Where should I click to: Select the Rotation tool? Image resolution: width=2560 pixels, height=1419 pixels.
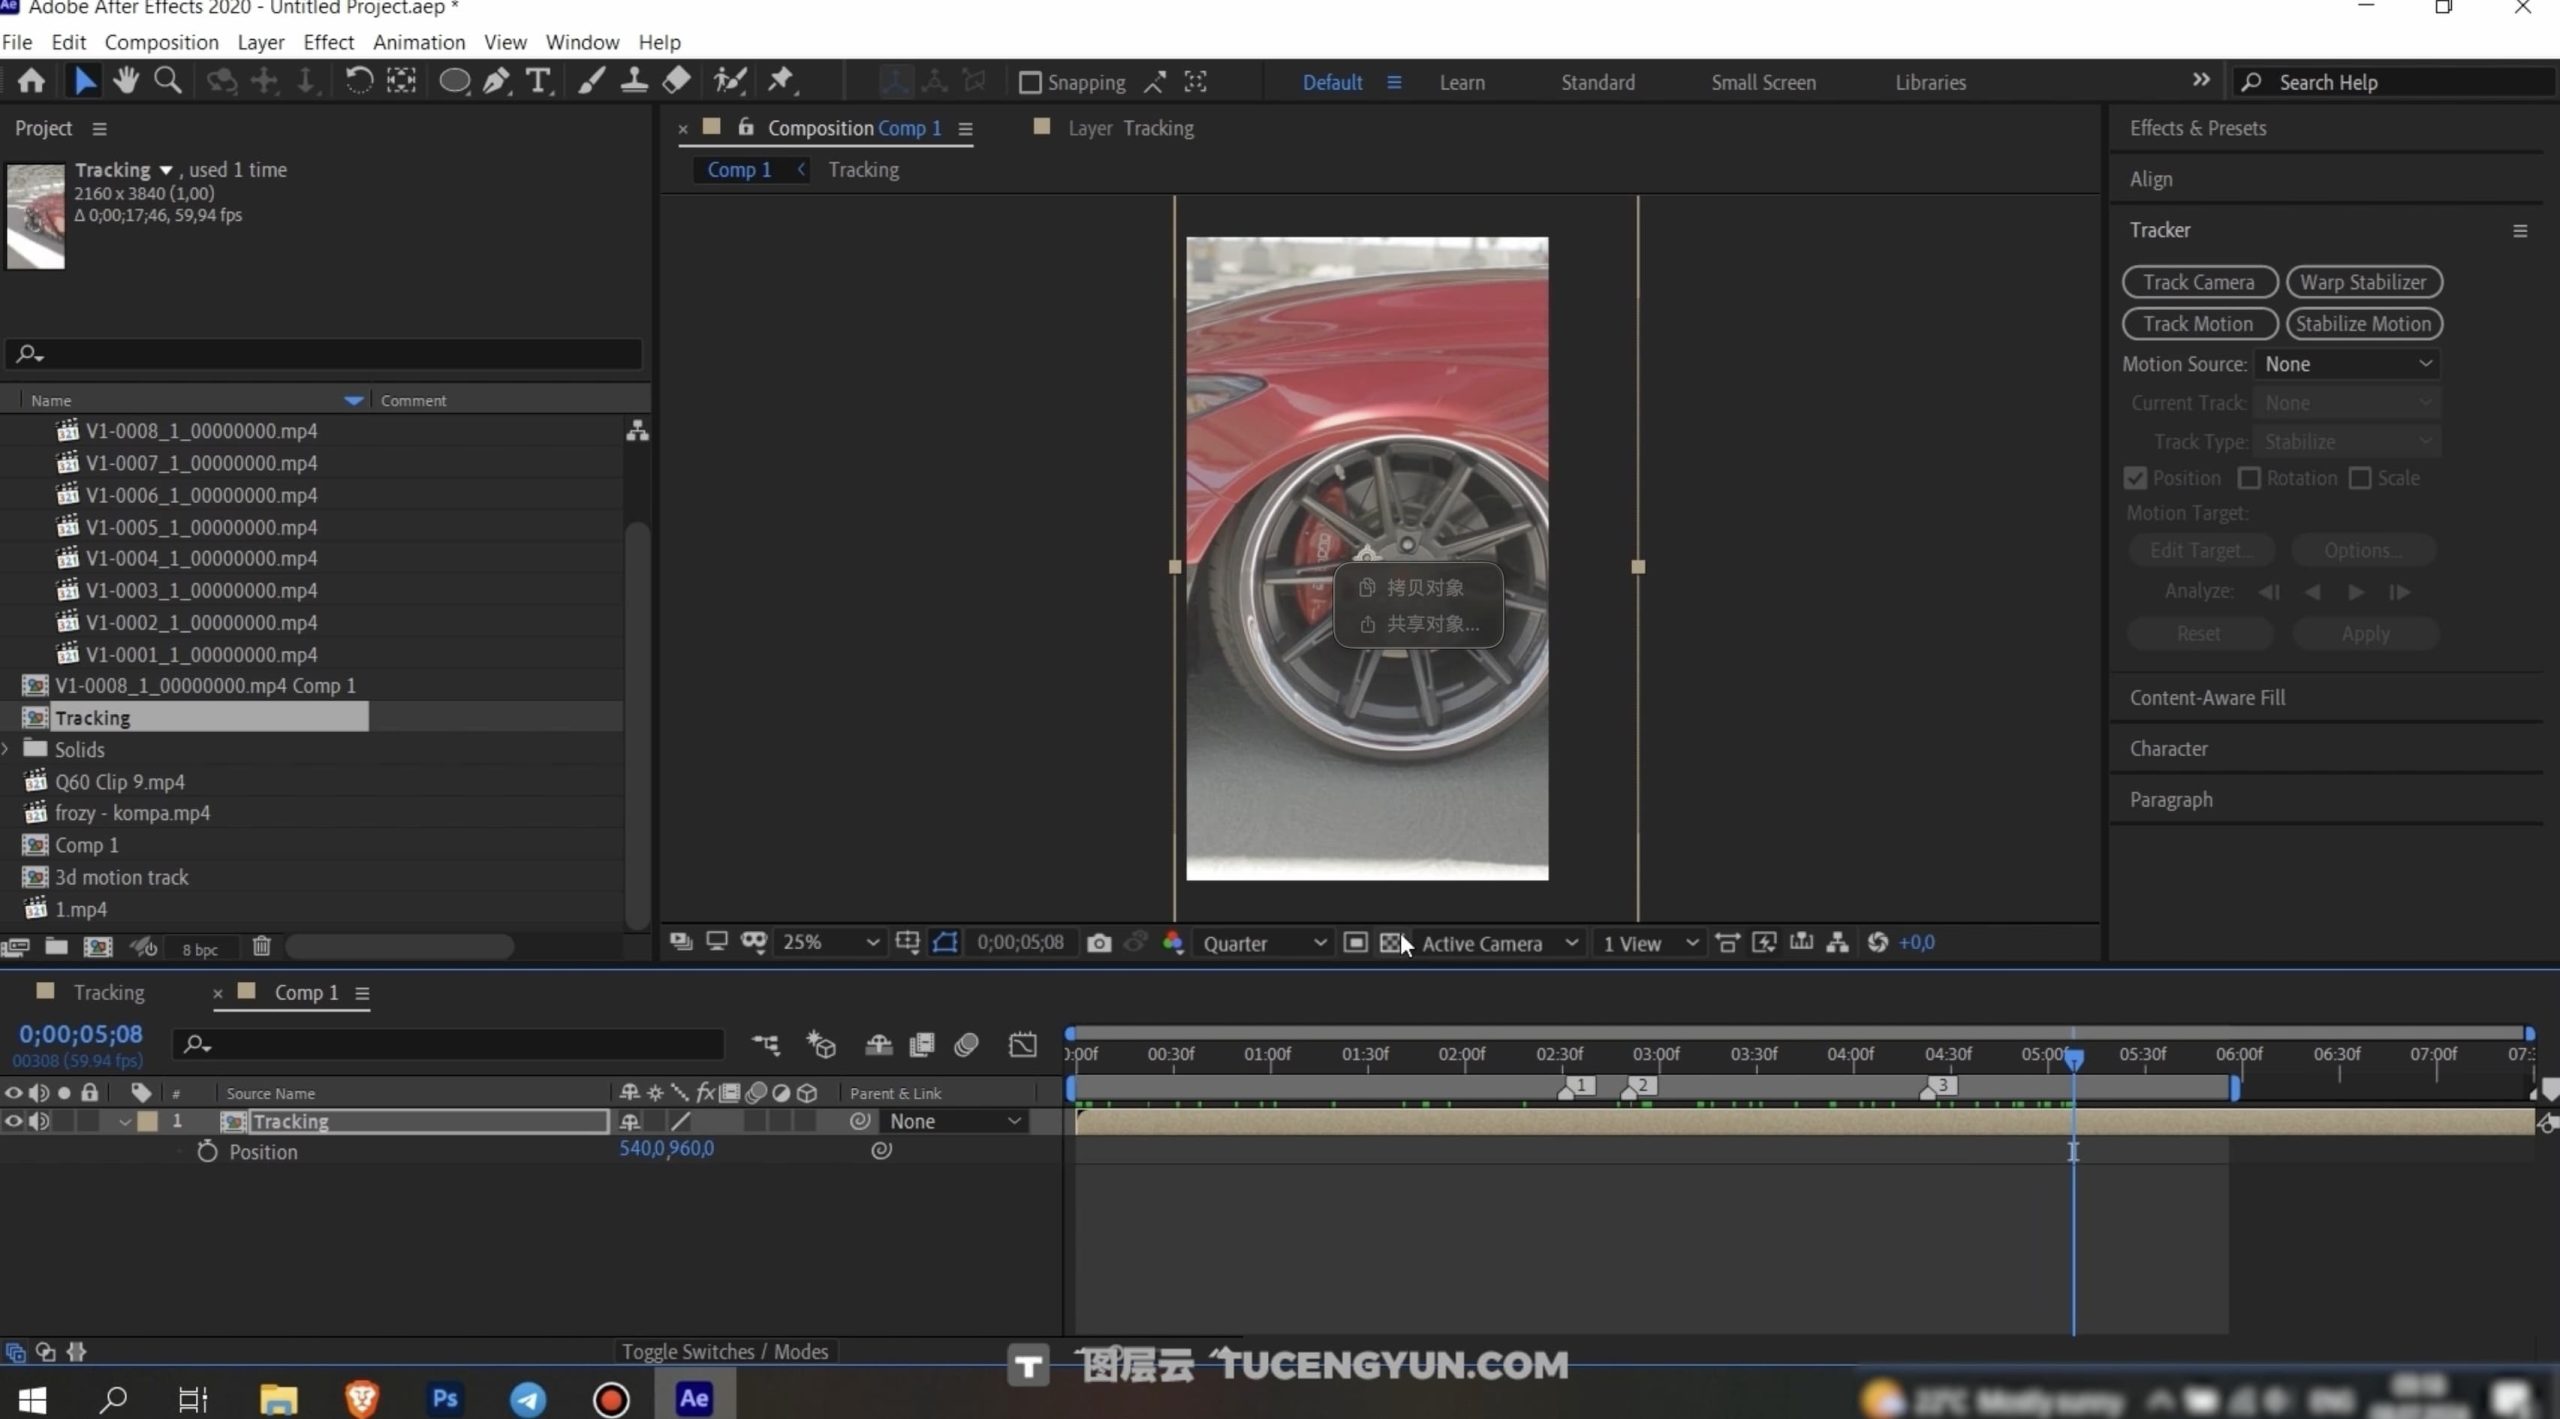pyautogui.click(x=358, y=81)
